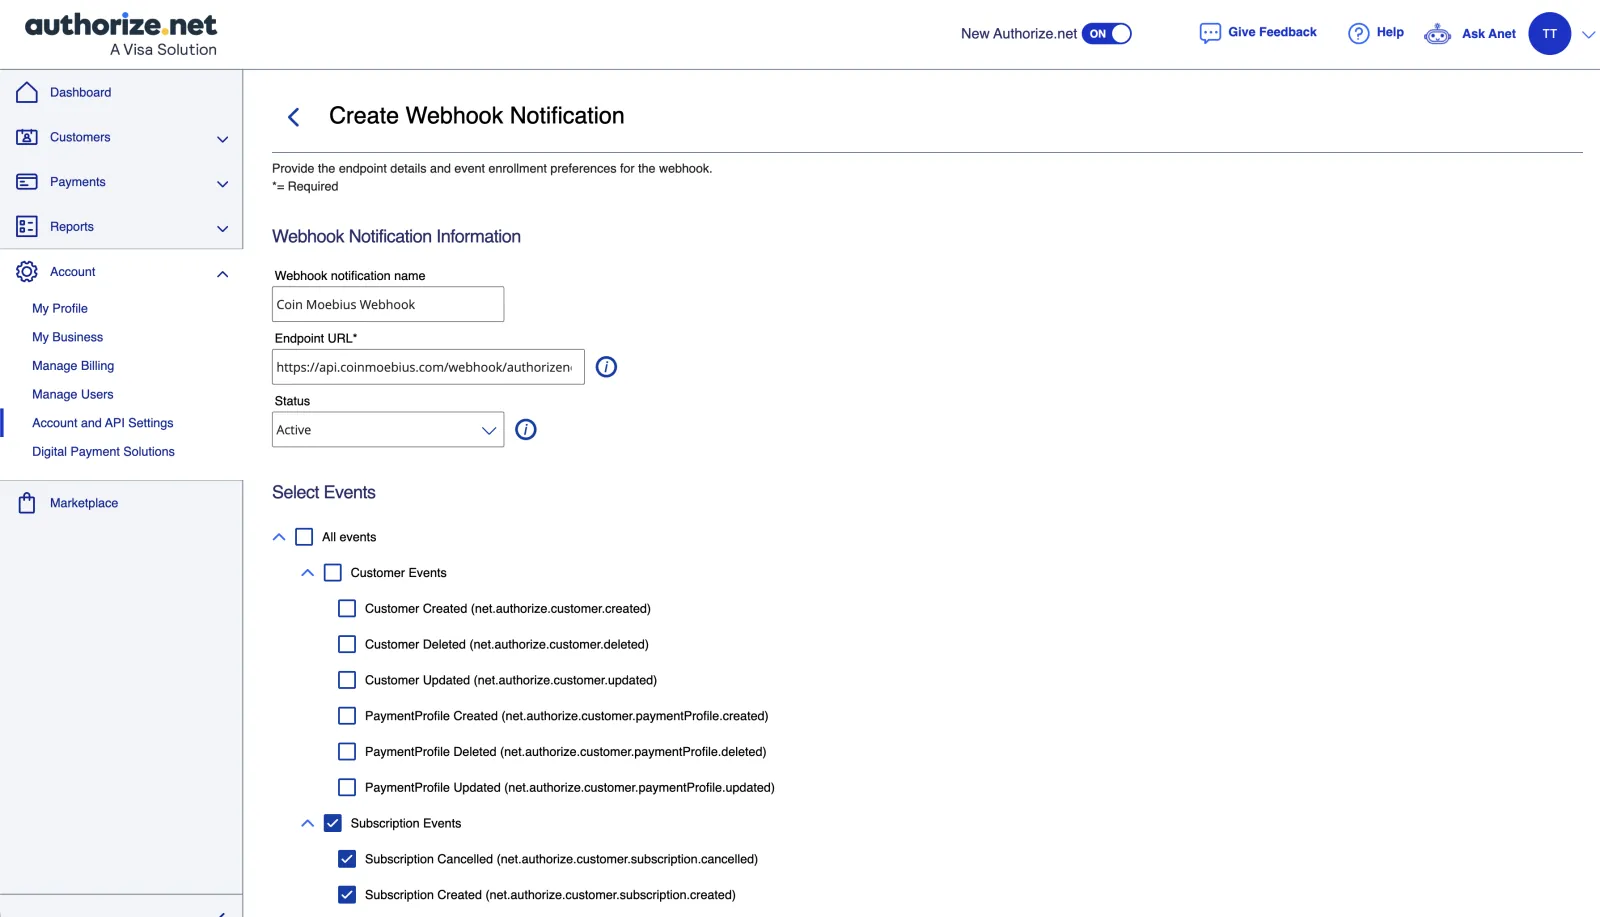Image resolution: width=1600 pixels, height=917 pixels.
Task: Open the TT user avatar
Action: click(1549, 34)
